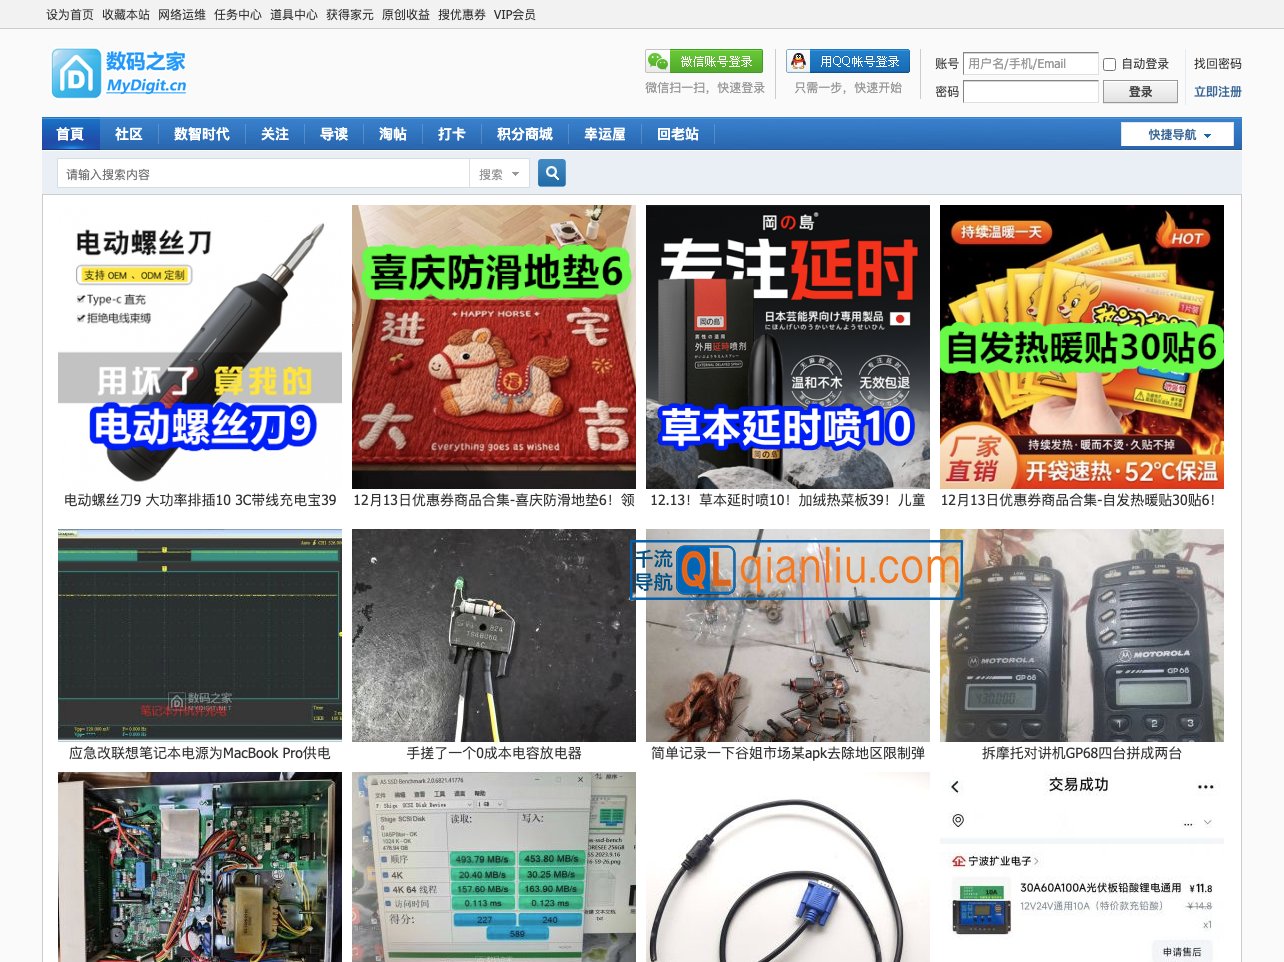Open the 任务中心 link
Screen dimensions: 1284x962
click(x=236, y=14)
